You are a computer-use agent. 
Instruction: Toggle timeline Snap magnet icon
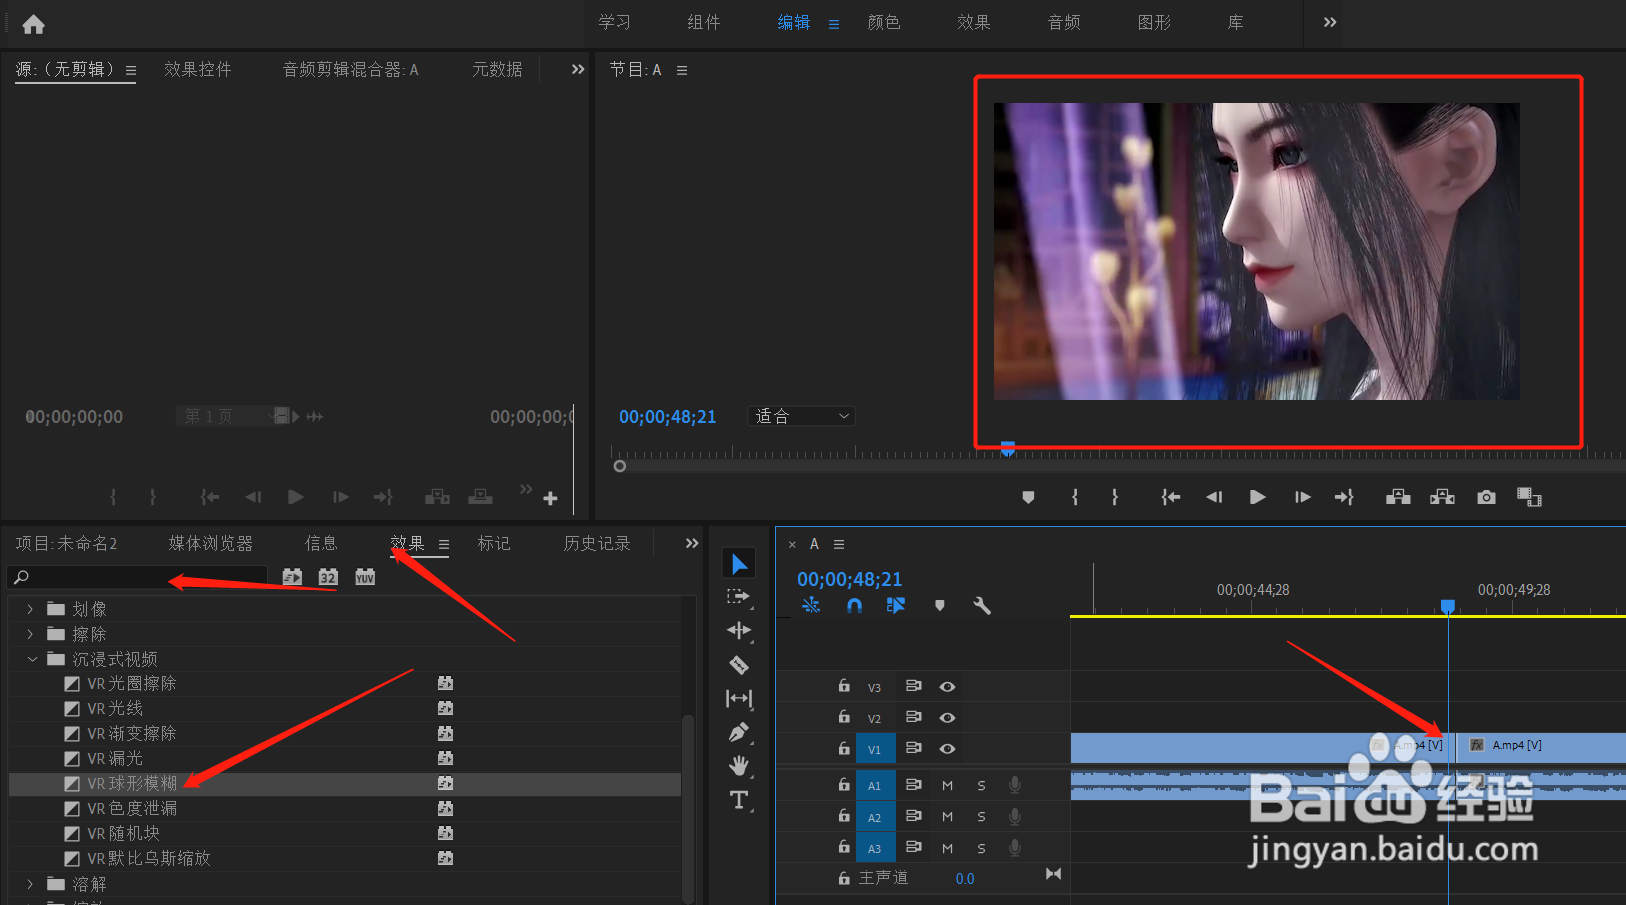pos(854,605)
